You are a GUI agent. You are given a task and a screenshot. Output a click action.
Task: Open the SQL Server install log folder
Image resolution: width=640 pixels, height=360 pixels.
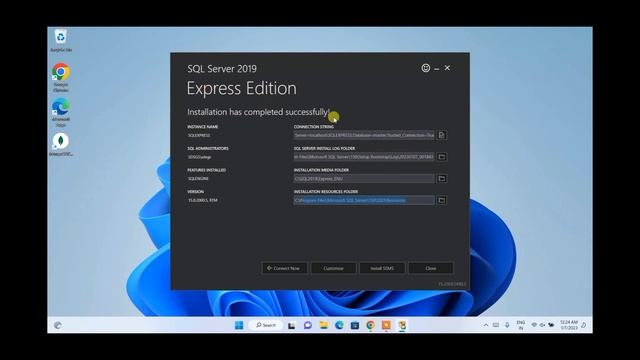[442, 157]
